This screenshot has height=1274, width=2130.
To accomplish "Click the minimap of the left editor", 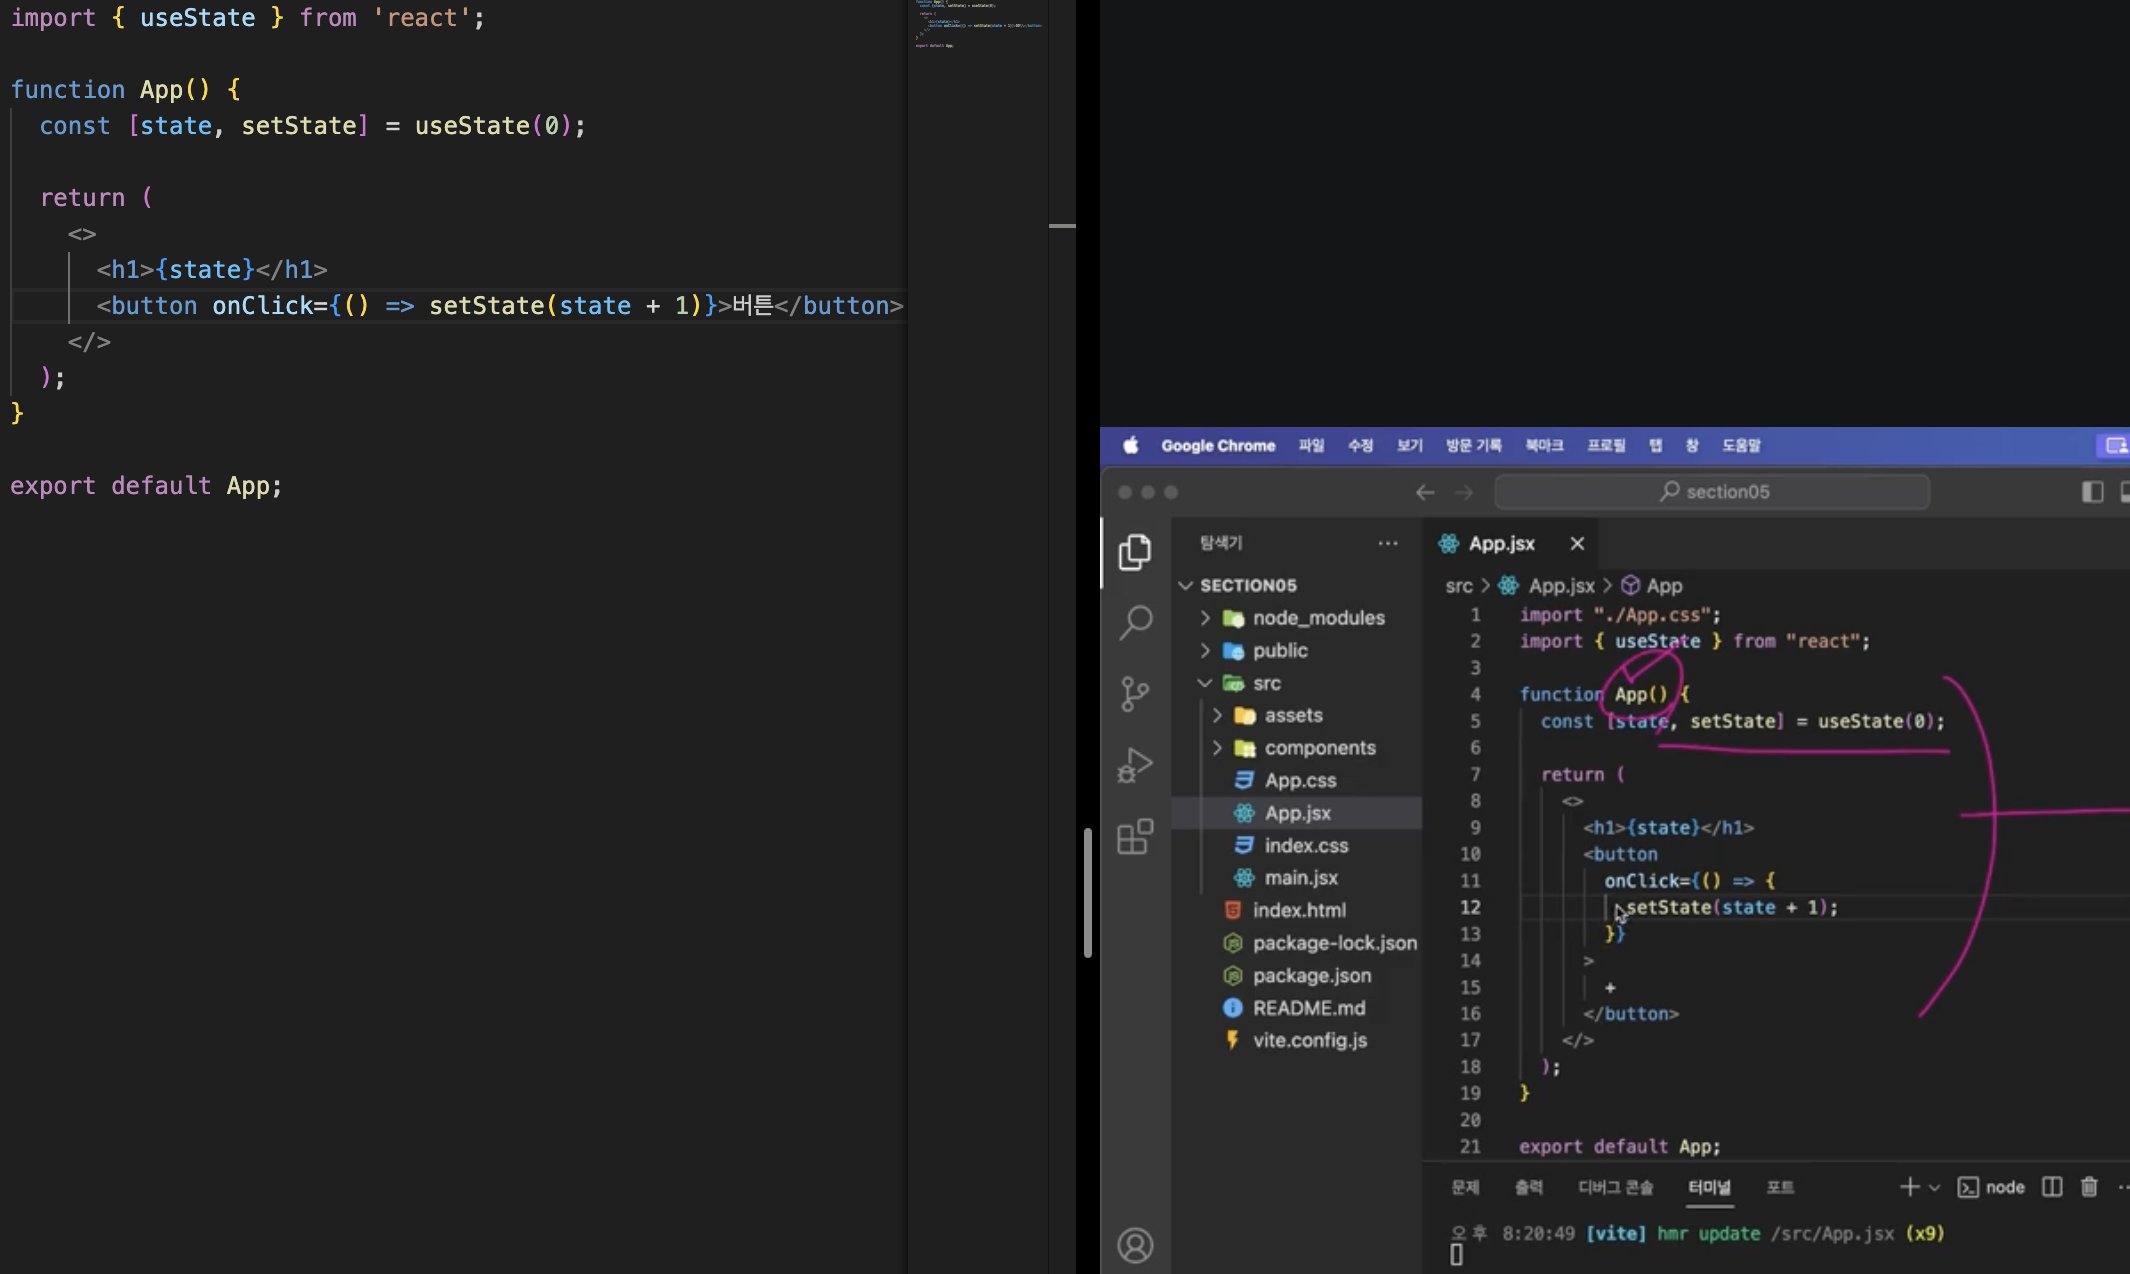I will (978, 25).
